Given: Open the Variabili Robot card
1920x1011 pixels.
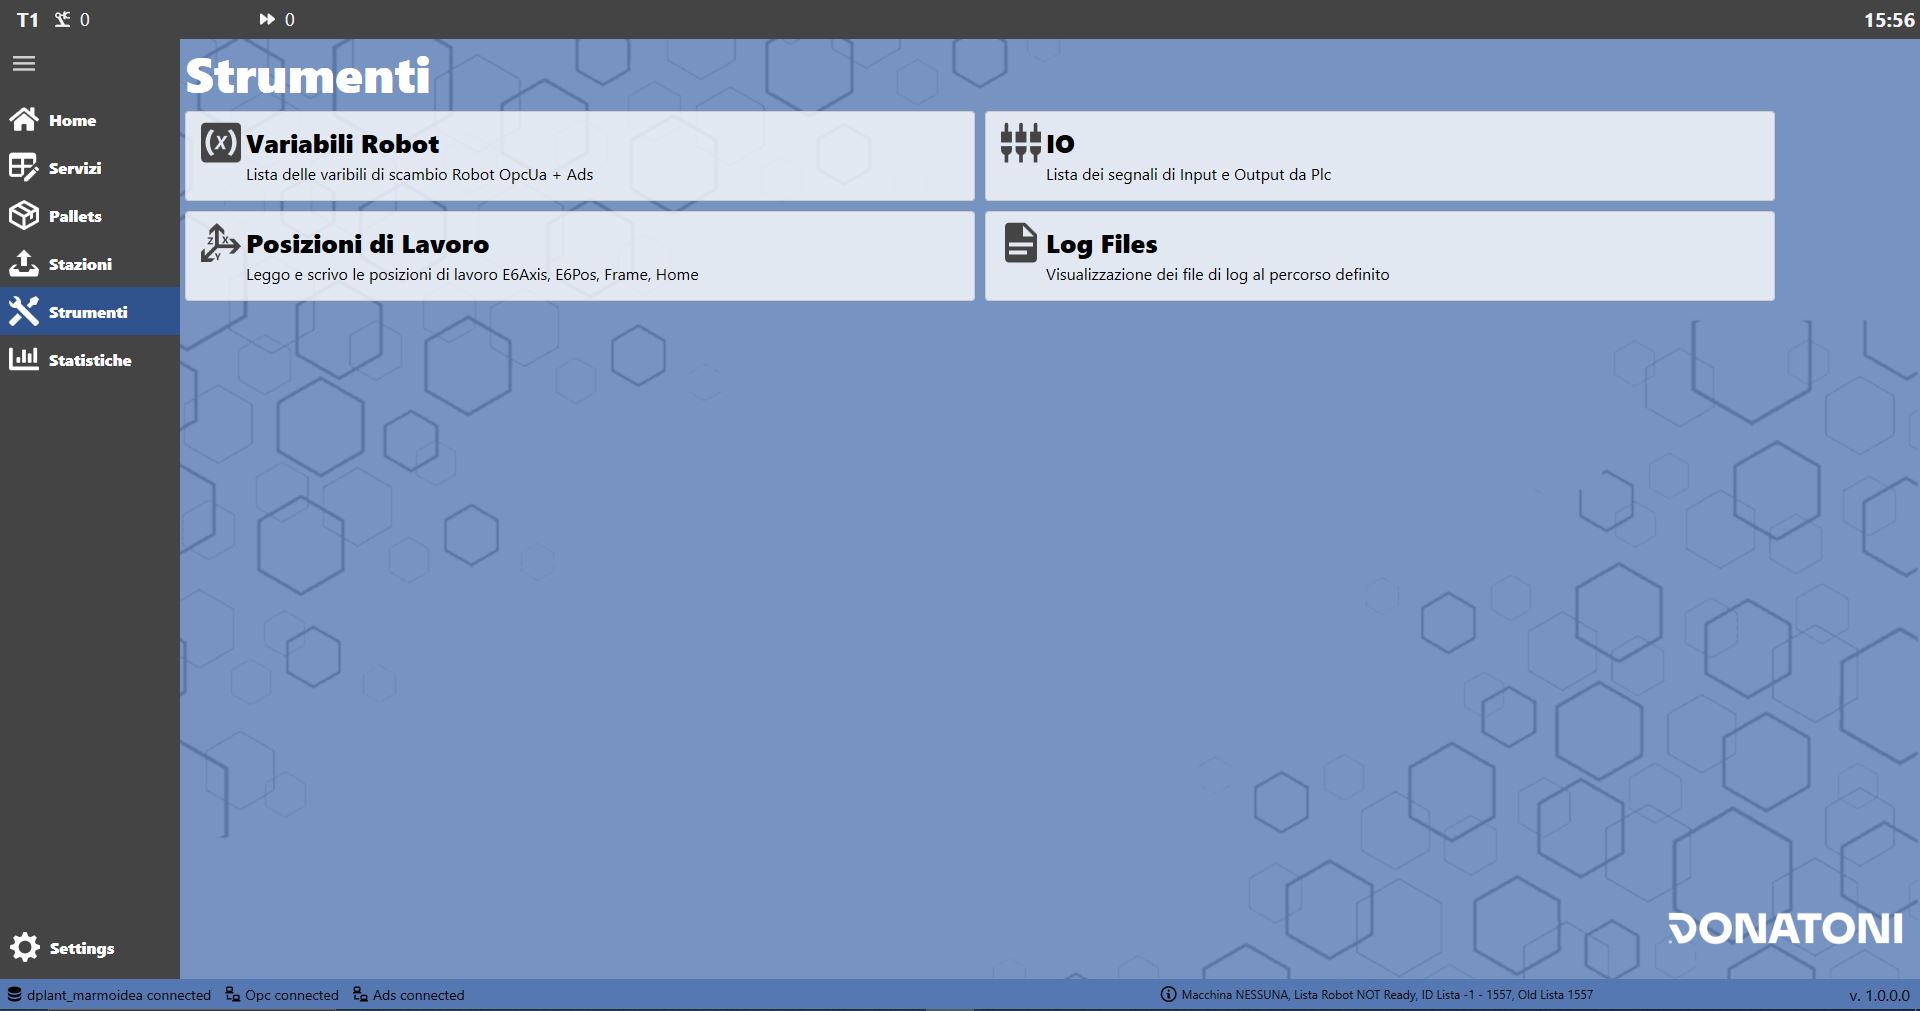Looking at the screenshot, I should tap(580, 156).
